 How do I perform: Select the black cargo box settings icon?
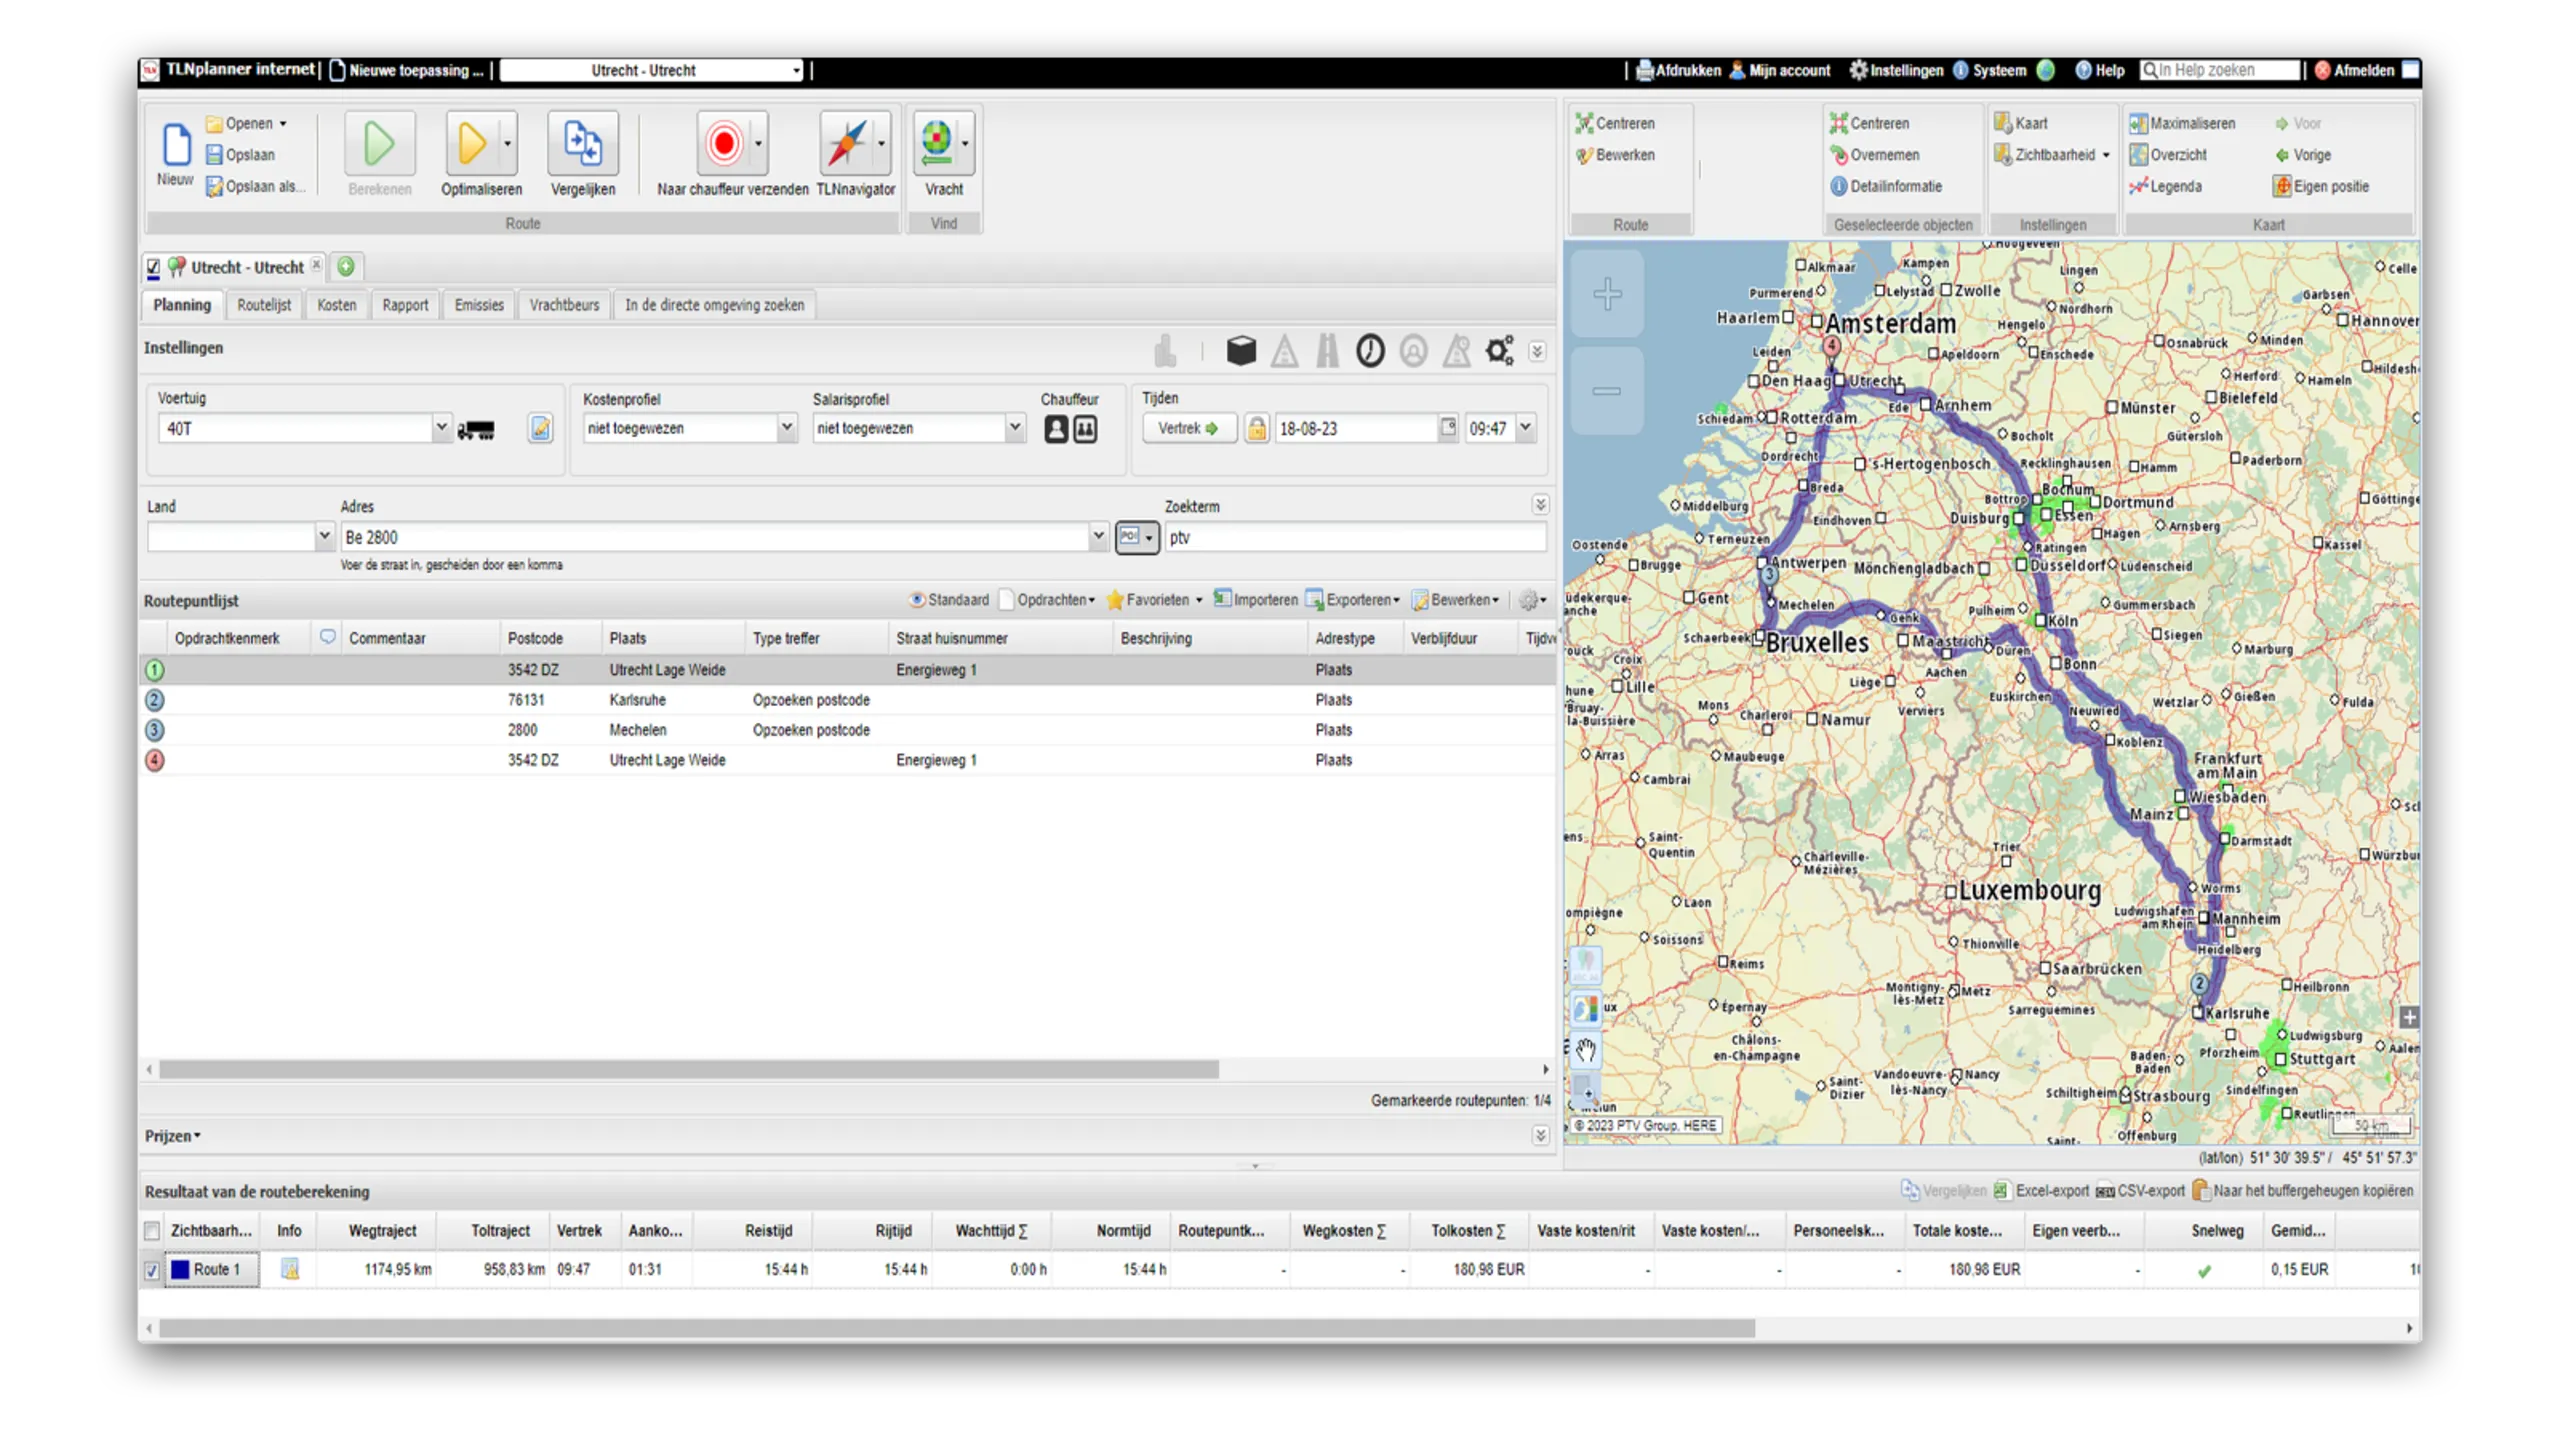pos(1241,351)
